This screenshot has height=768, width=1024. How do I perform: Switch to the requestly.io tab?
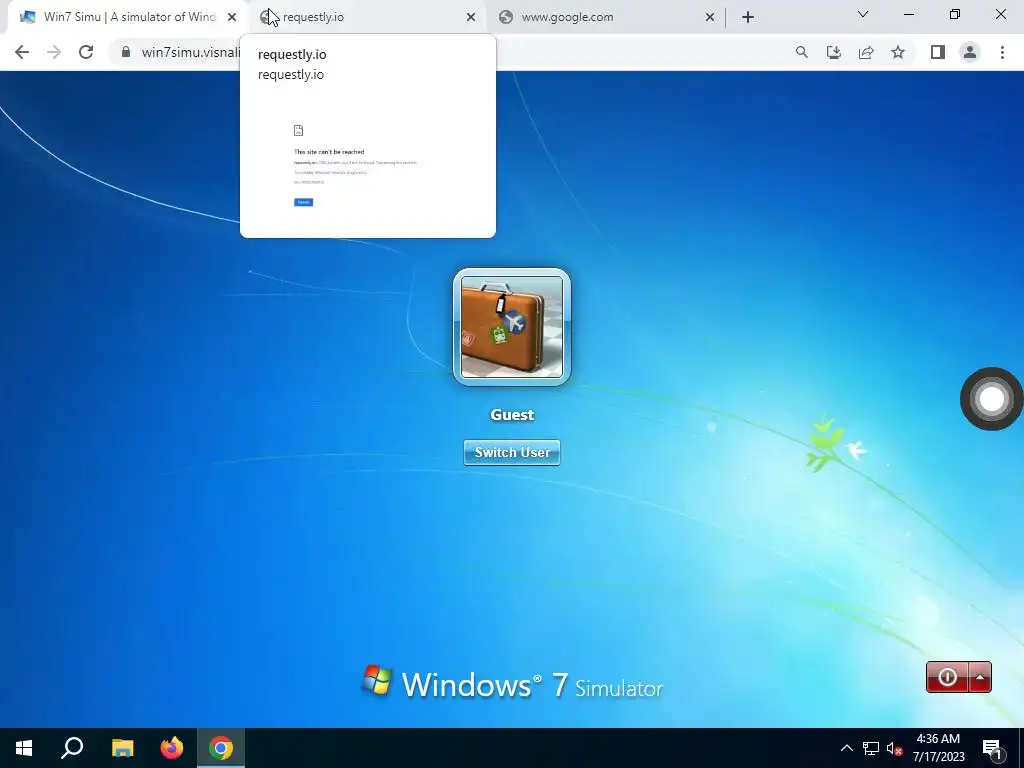(x=368, y=17)
